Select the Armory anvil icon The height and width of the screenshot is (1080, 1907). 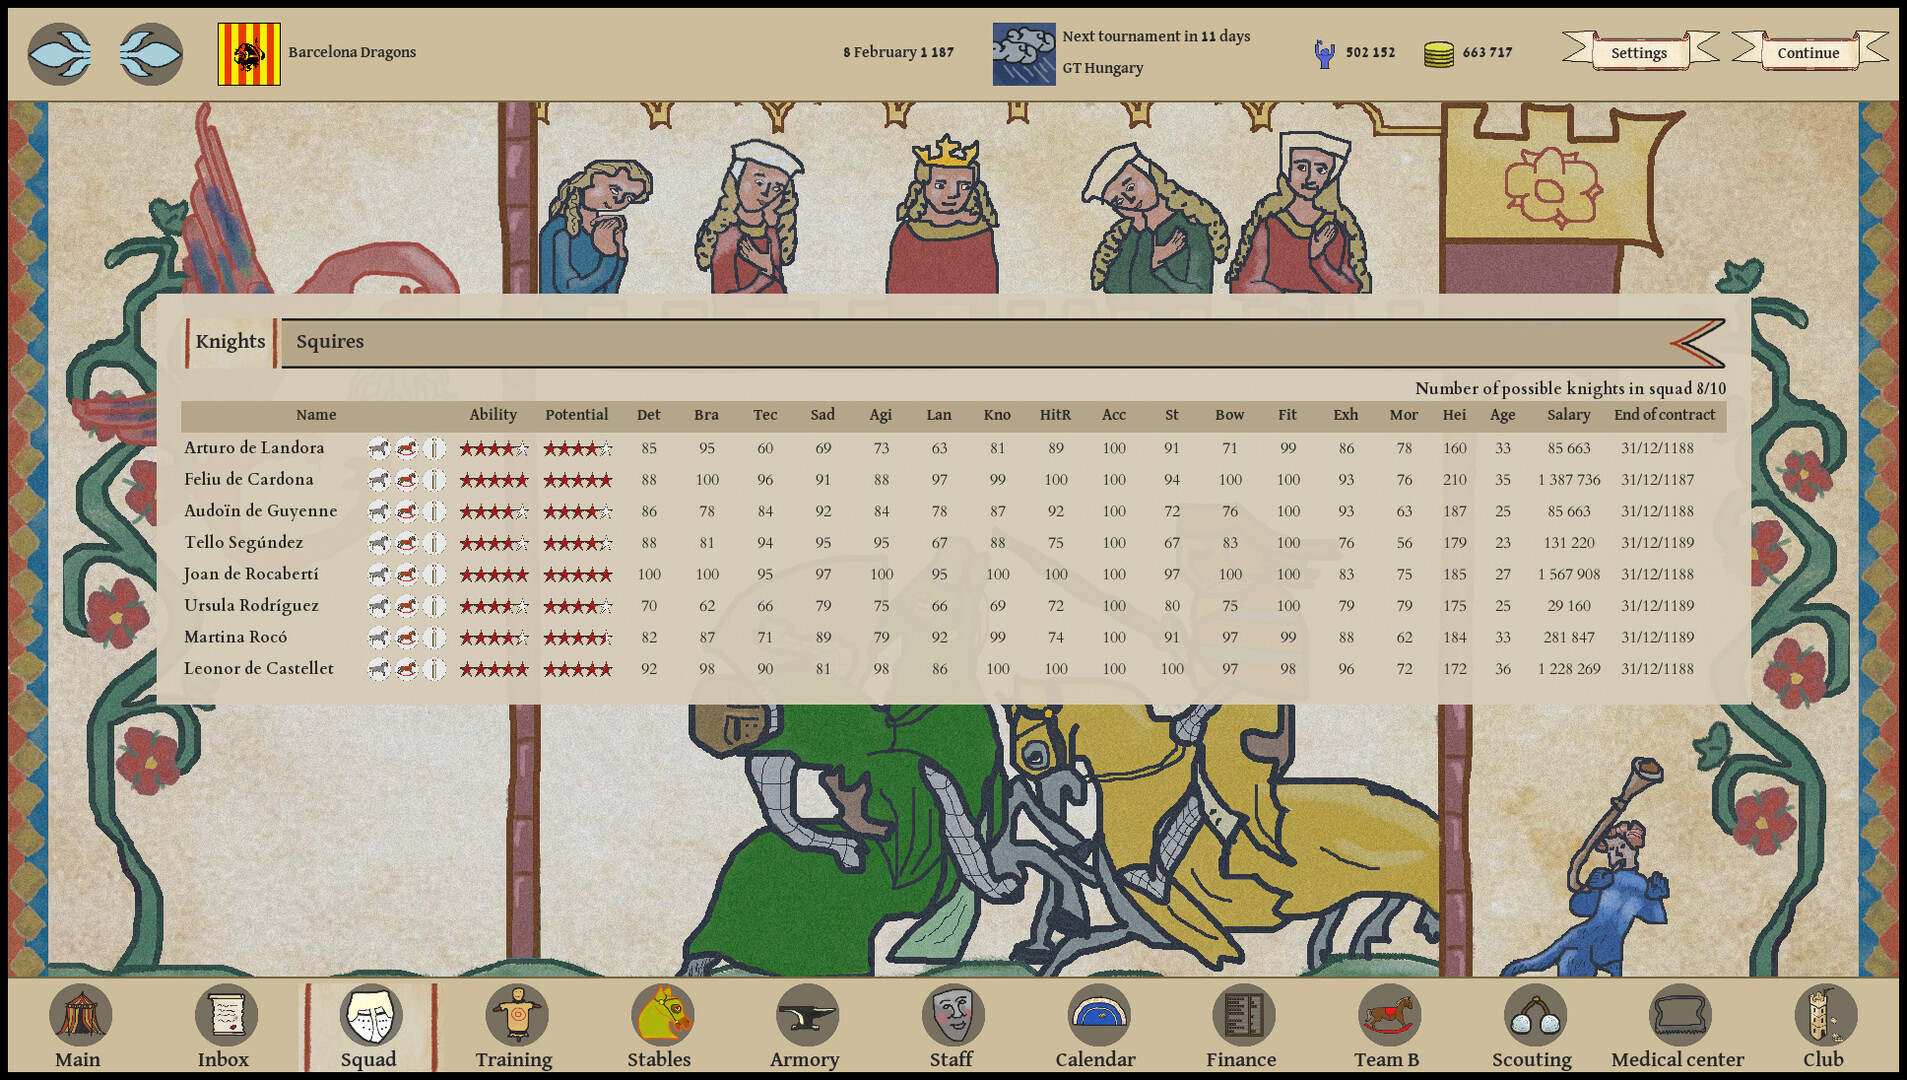point(806,1014)
